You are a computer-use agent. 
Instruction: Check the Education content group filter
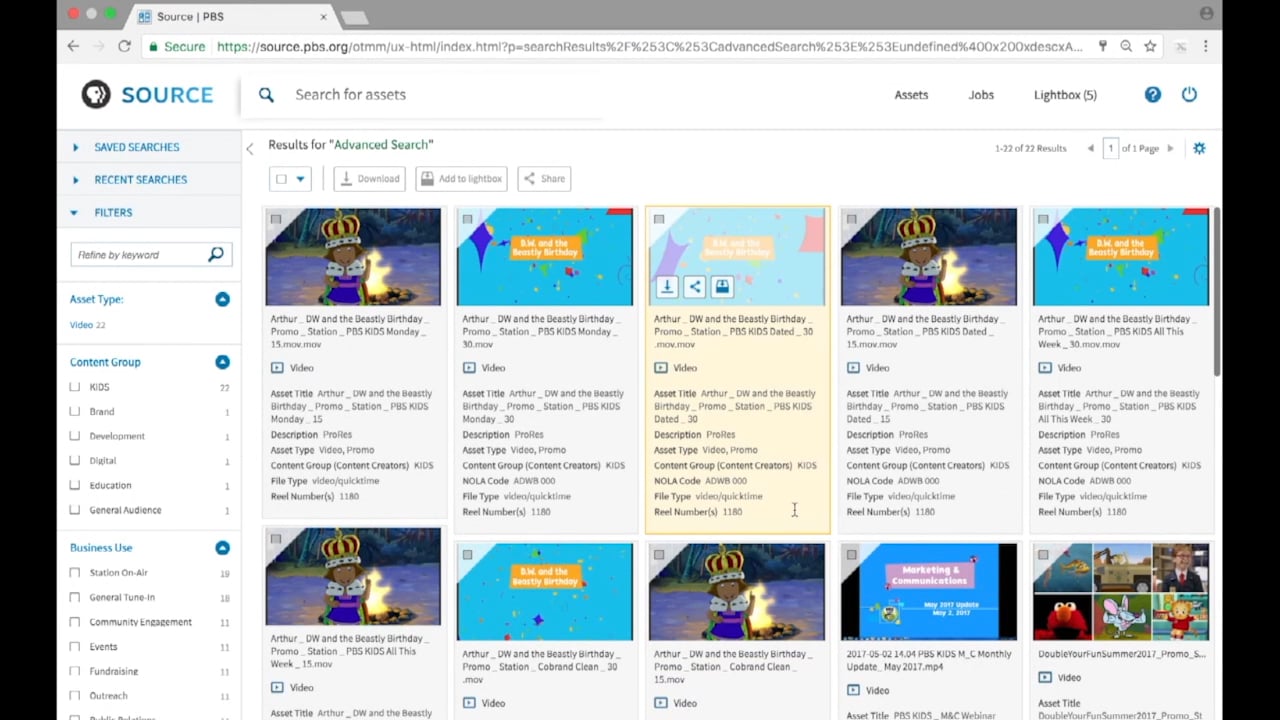(75, 485)
